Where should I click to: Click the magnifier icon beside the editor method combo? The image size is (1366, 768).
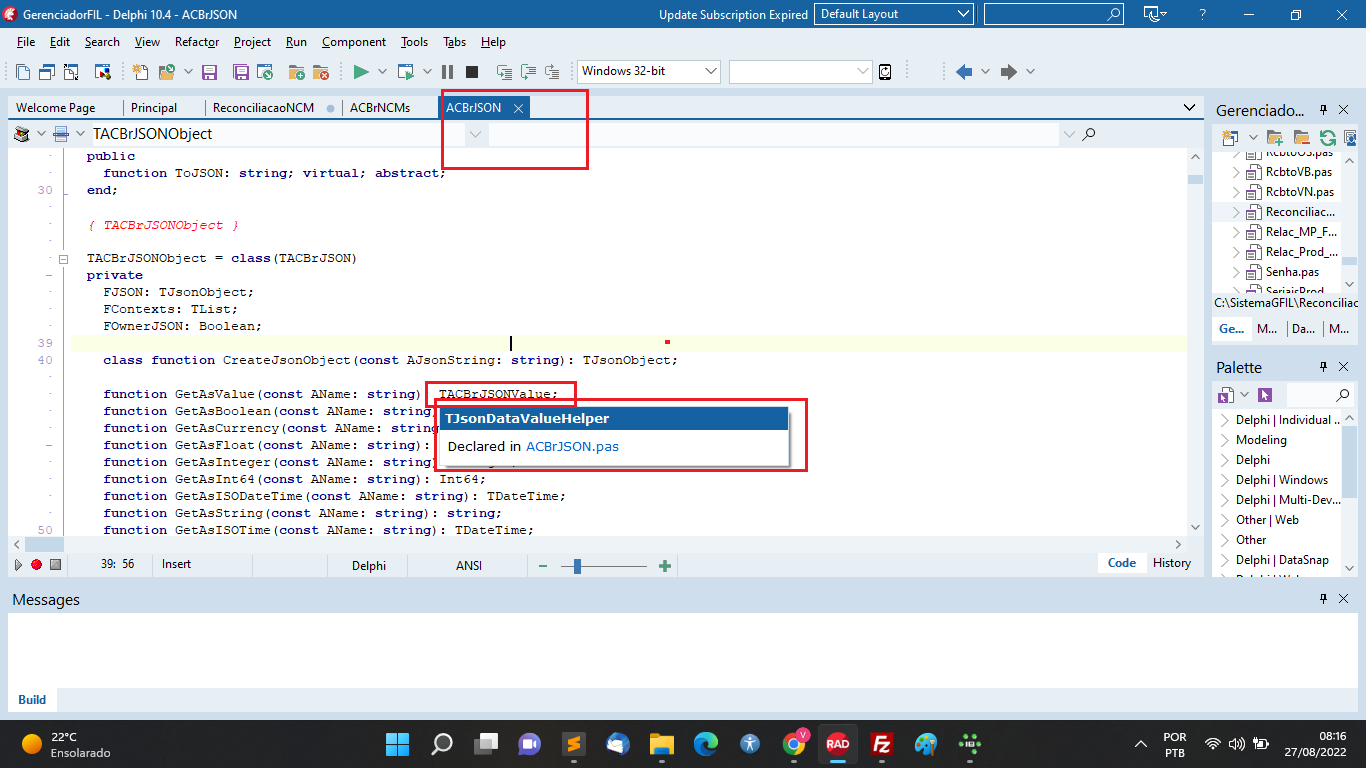[x=1089, y=134]
